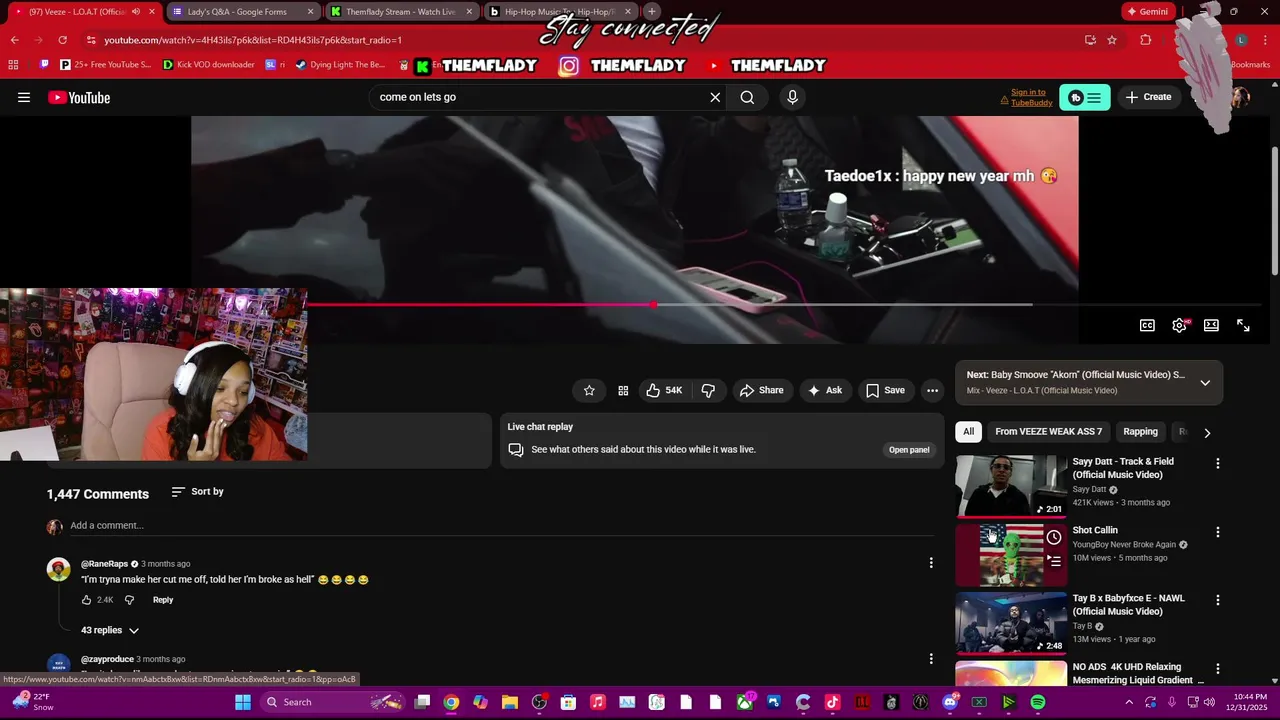The width and height of the screenshot is (1280, 720).
Task: Open the video player settings gear
Action: (1180, 325)
